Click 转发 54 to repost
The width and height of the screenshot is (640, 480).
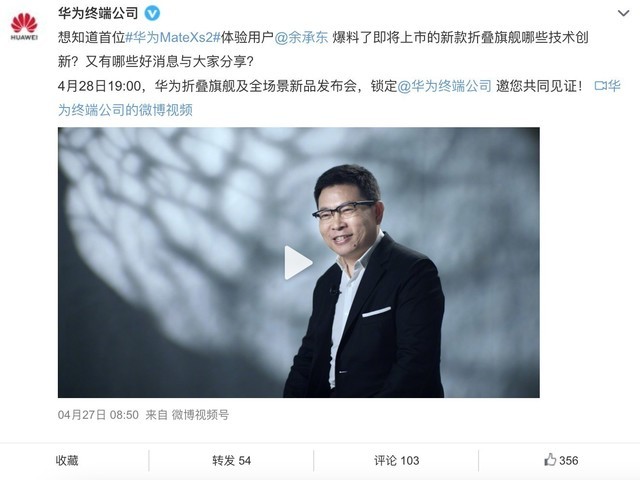click(x=231, y=460)
